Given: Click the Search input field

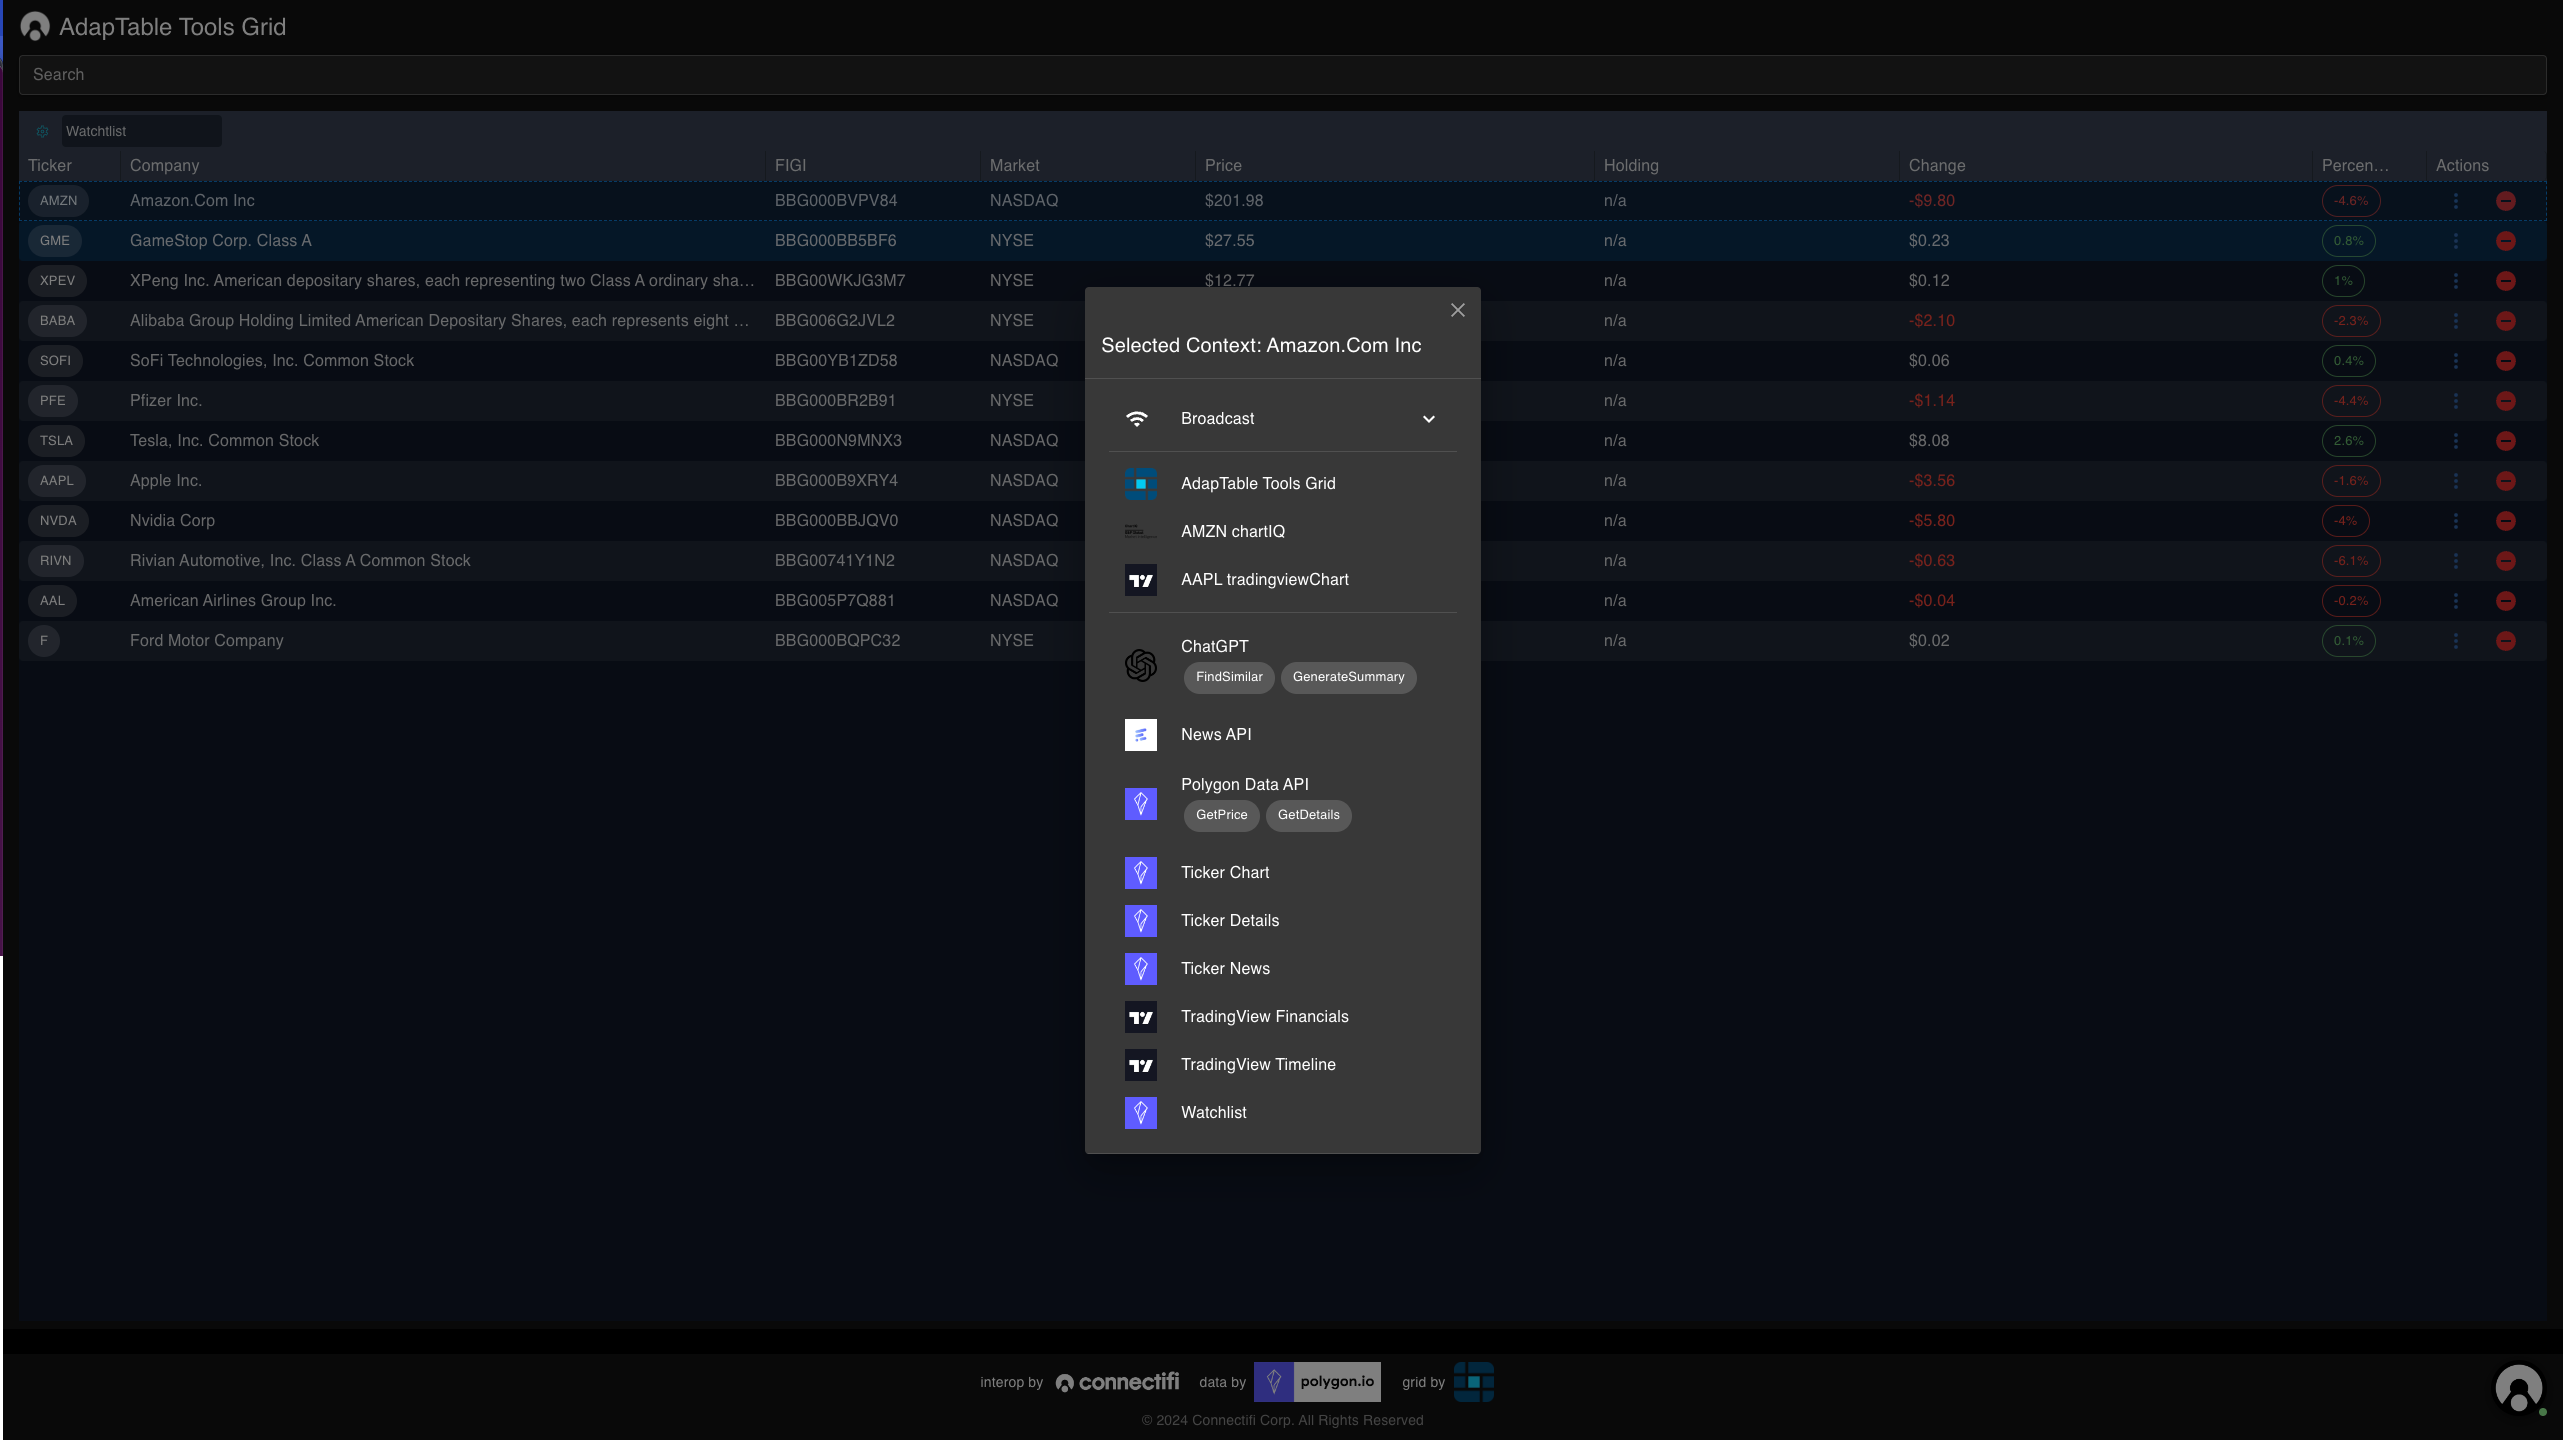Looking at the screenshot, I should (1282, 75).
